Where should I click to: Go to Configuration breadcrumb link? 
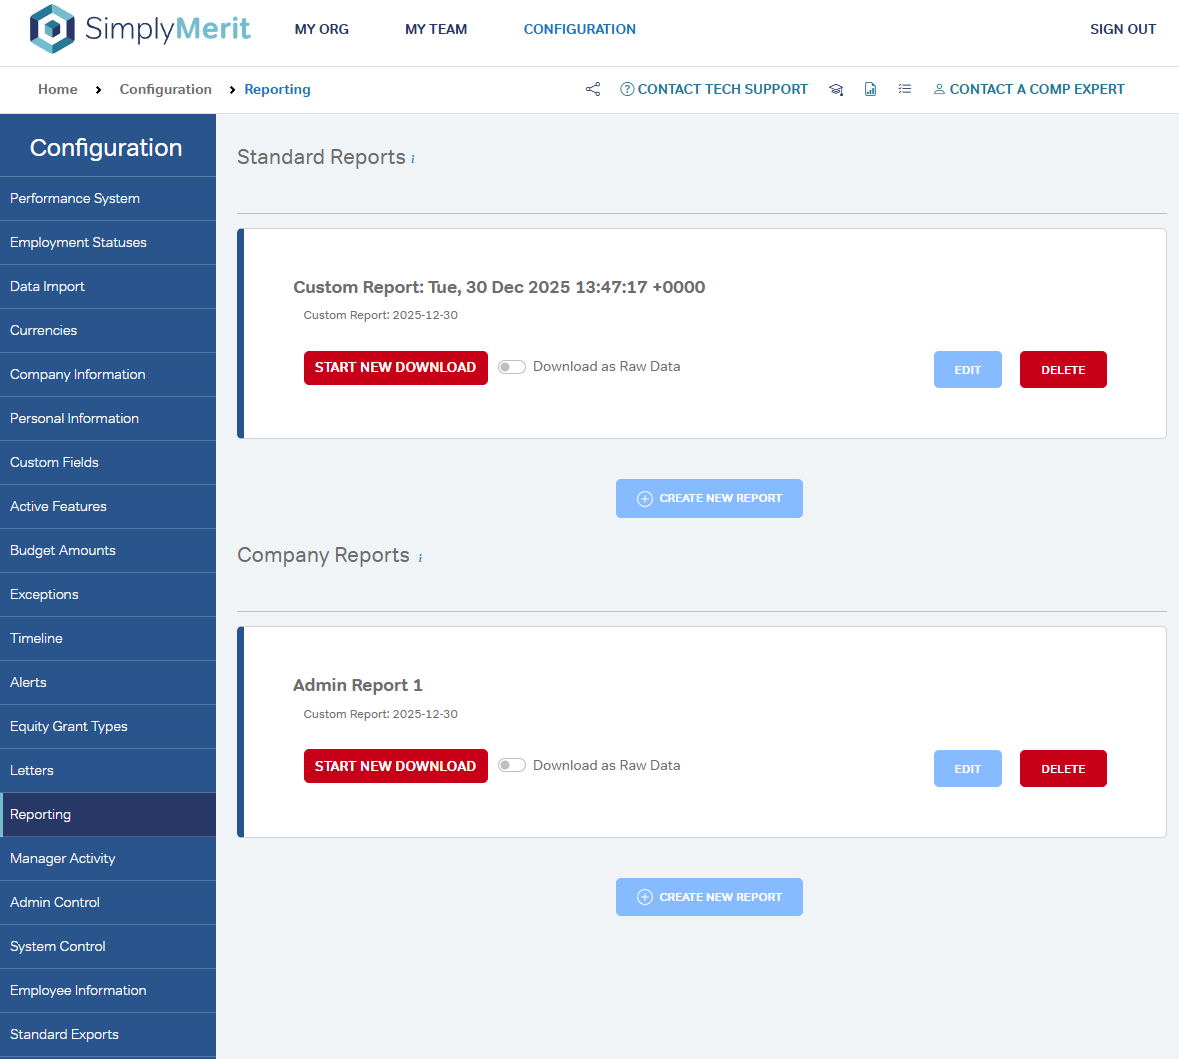pos(165,89)
